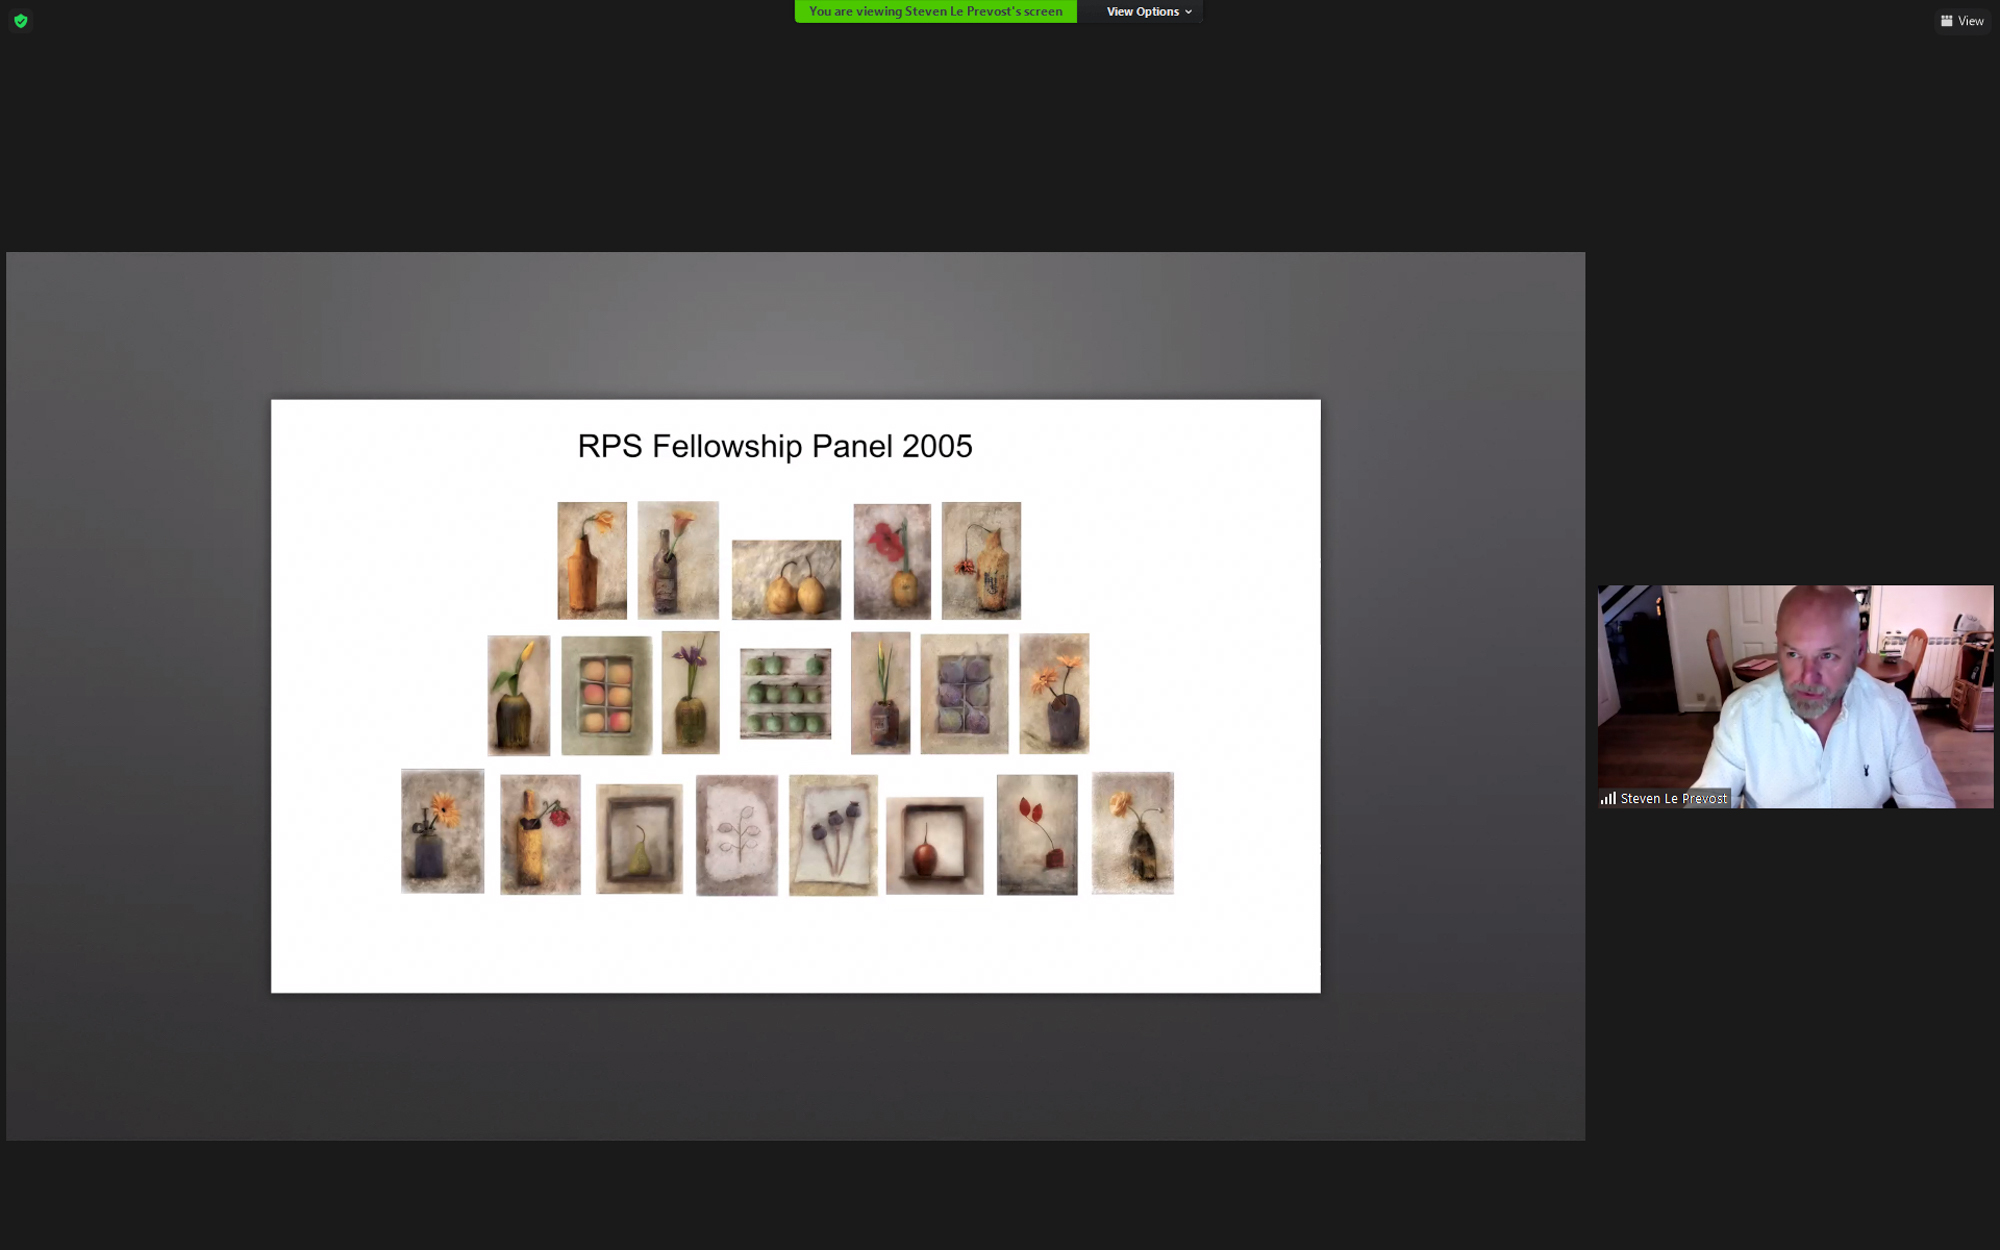This screenshot has height=1250, width=2000.
Task: Select the pear in dark frame photo
Action: [639, 838]
